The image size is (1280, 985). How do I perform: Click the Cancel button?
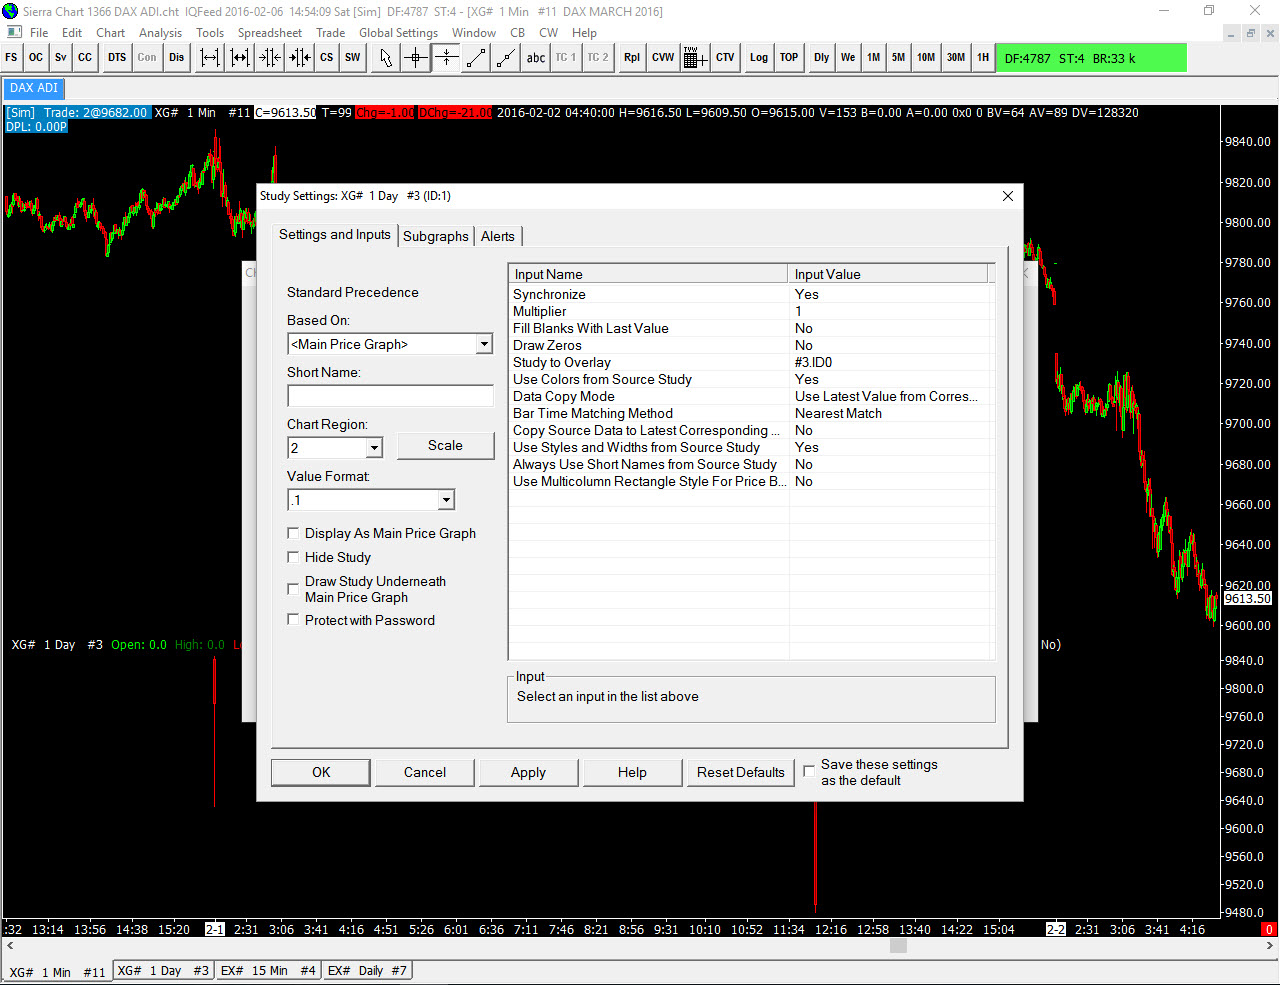click(x=425, y=772)
